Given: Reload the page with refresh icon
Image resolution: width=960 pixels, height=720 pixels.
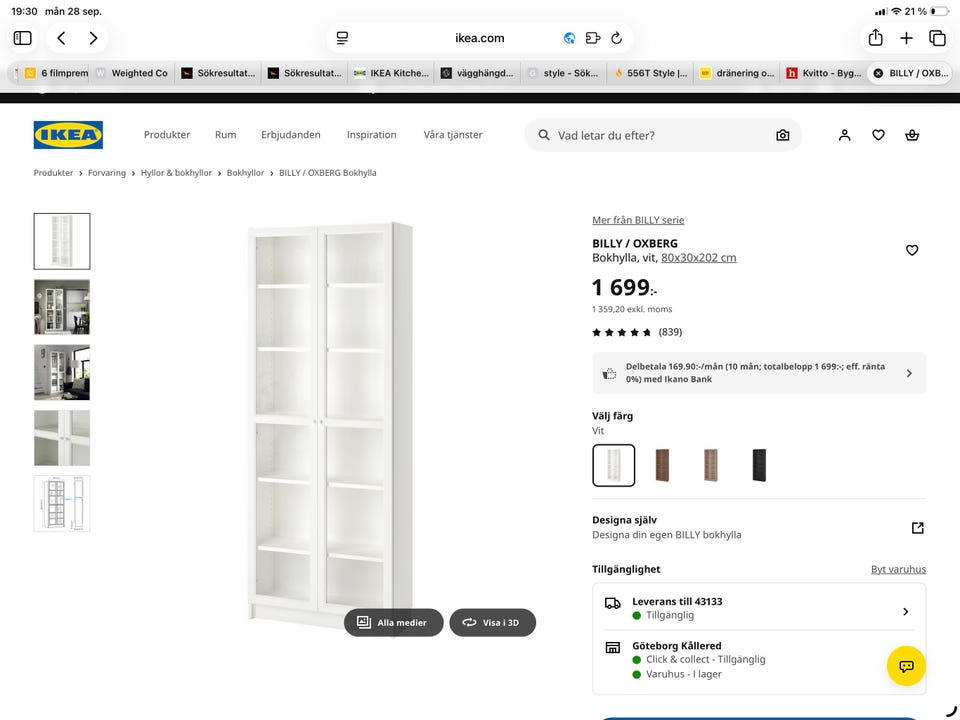Looking at the screenshot, I should coord(617,38).
